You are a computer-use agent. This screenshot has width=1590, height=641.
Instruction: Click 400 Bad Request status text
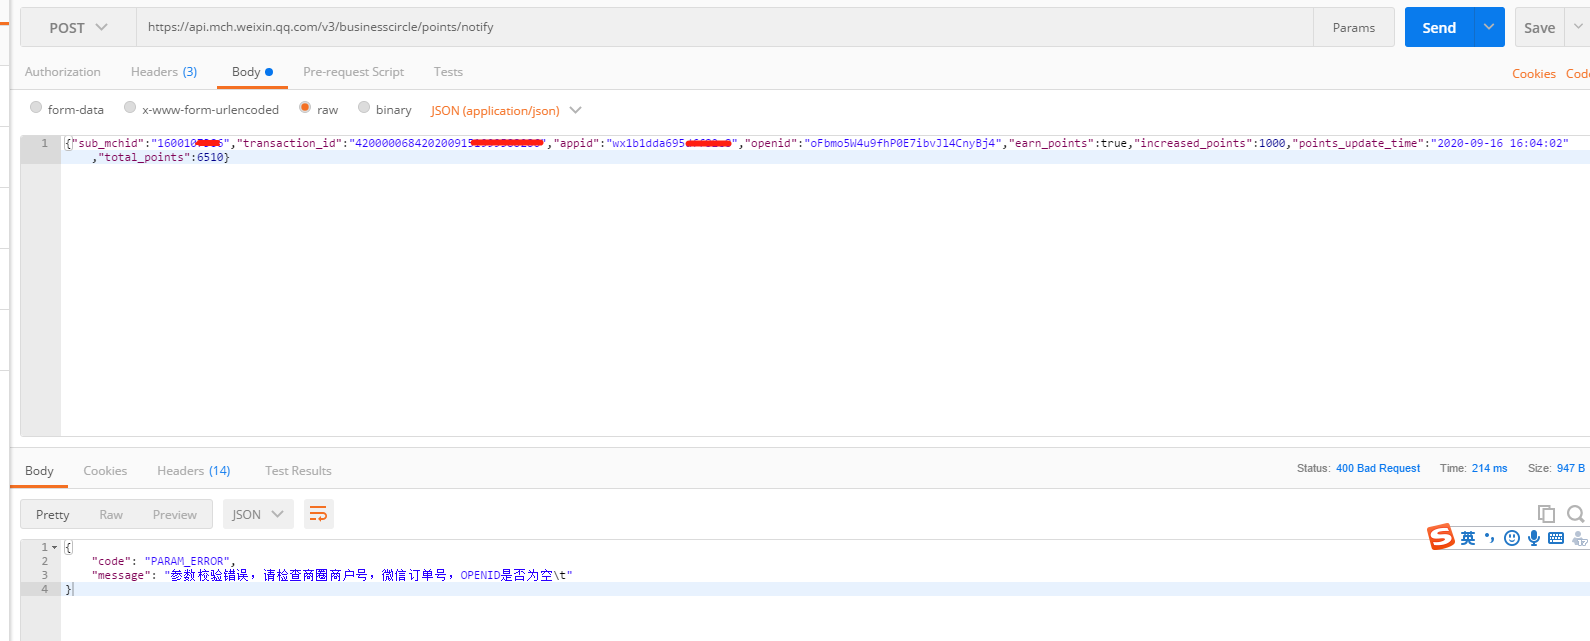[x=1378, y=468]
